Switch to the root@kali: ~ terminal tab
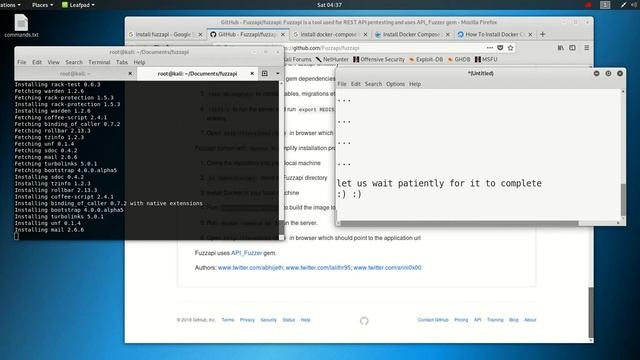 75,73
